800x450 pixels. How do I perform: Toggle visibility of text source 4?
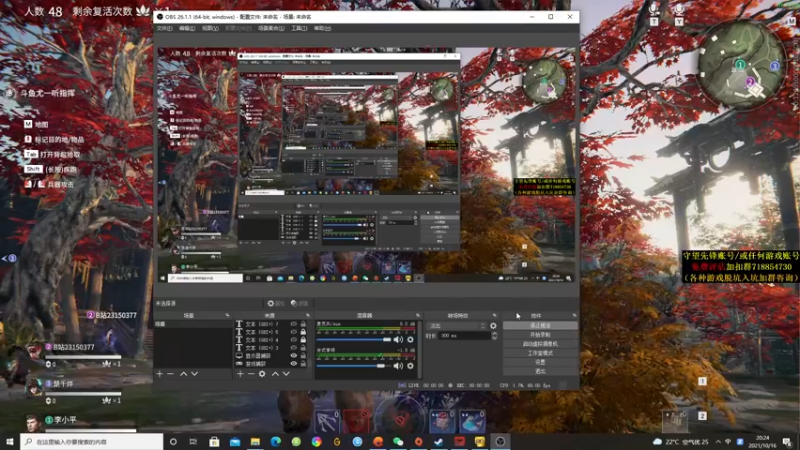[x=293, y=340]
